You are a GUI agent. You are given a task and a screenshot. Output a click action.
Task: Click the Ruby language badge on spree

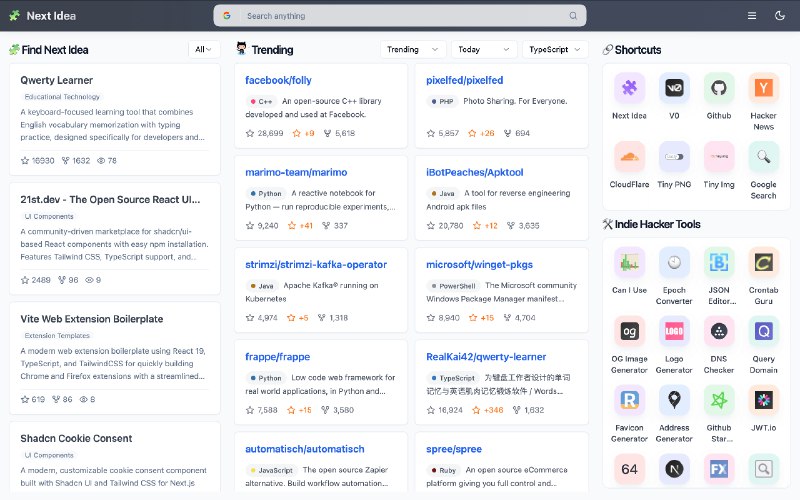coord(443,470)
